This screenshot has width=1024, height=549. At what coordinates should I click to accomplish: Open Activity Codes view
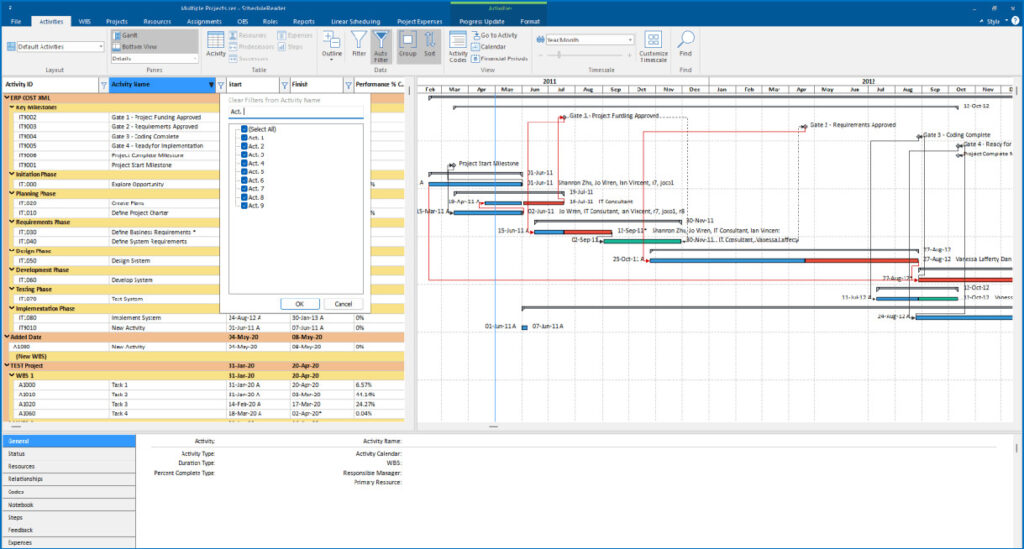458,46
